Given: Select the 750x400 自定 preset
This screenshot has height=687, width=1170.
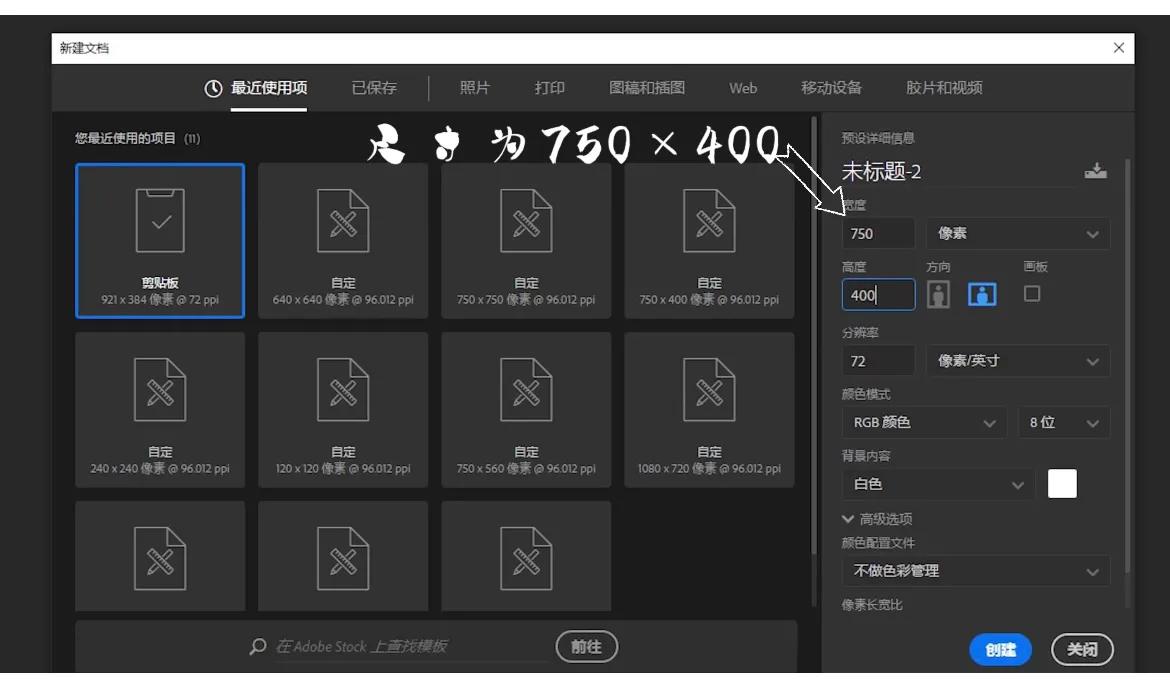Looking at the screenshot, I should pyautogui.click(x=709, y=240).
